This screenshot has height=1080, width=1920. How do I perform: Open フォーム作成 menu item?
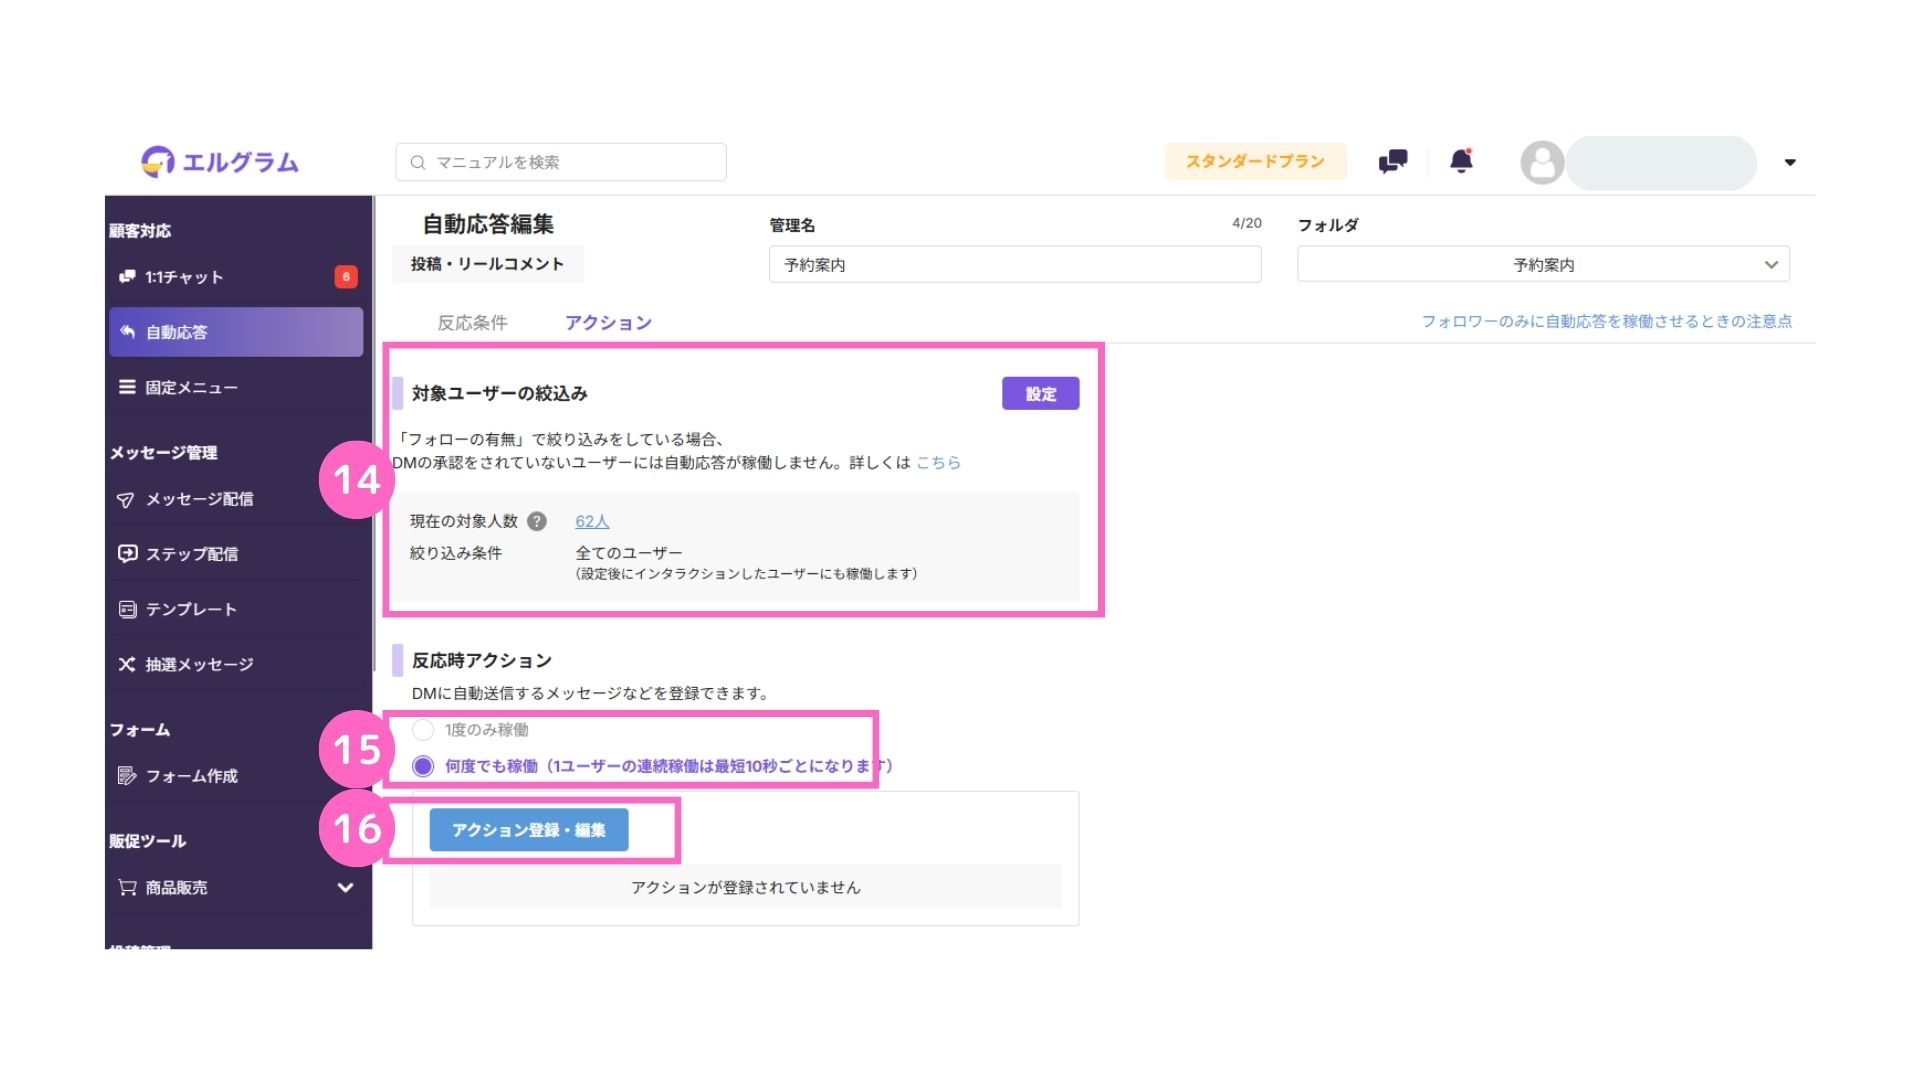(x=236, y=776)
